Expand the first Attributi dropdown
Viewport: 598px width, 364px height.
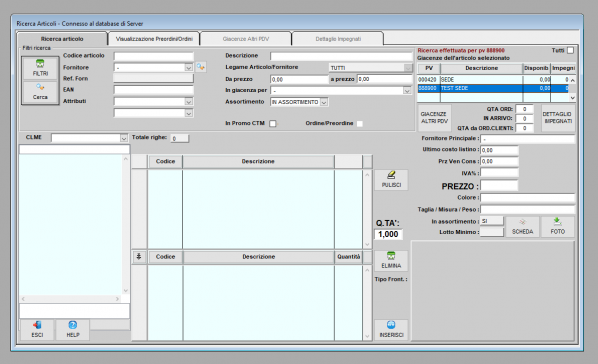tap(189, 102)
